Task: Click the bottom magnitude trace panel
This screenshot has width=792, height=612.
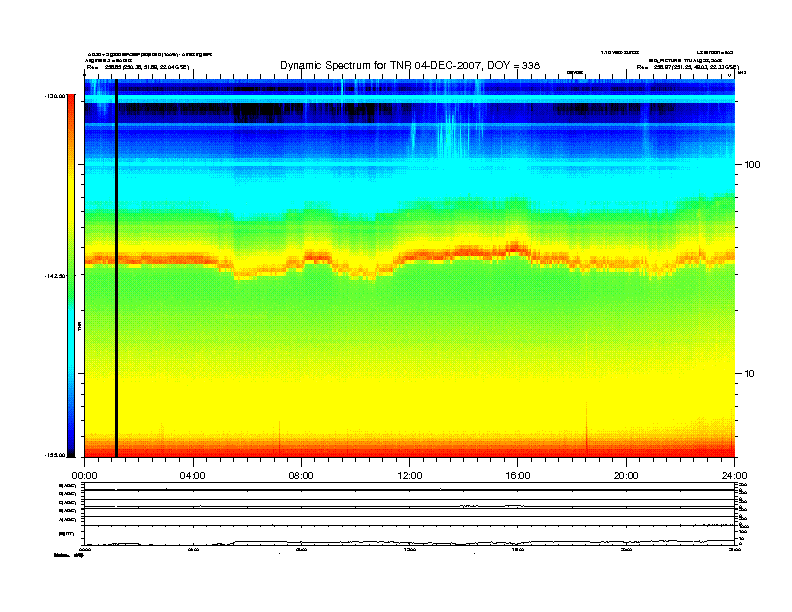Action: pos(409,535)
